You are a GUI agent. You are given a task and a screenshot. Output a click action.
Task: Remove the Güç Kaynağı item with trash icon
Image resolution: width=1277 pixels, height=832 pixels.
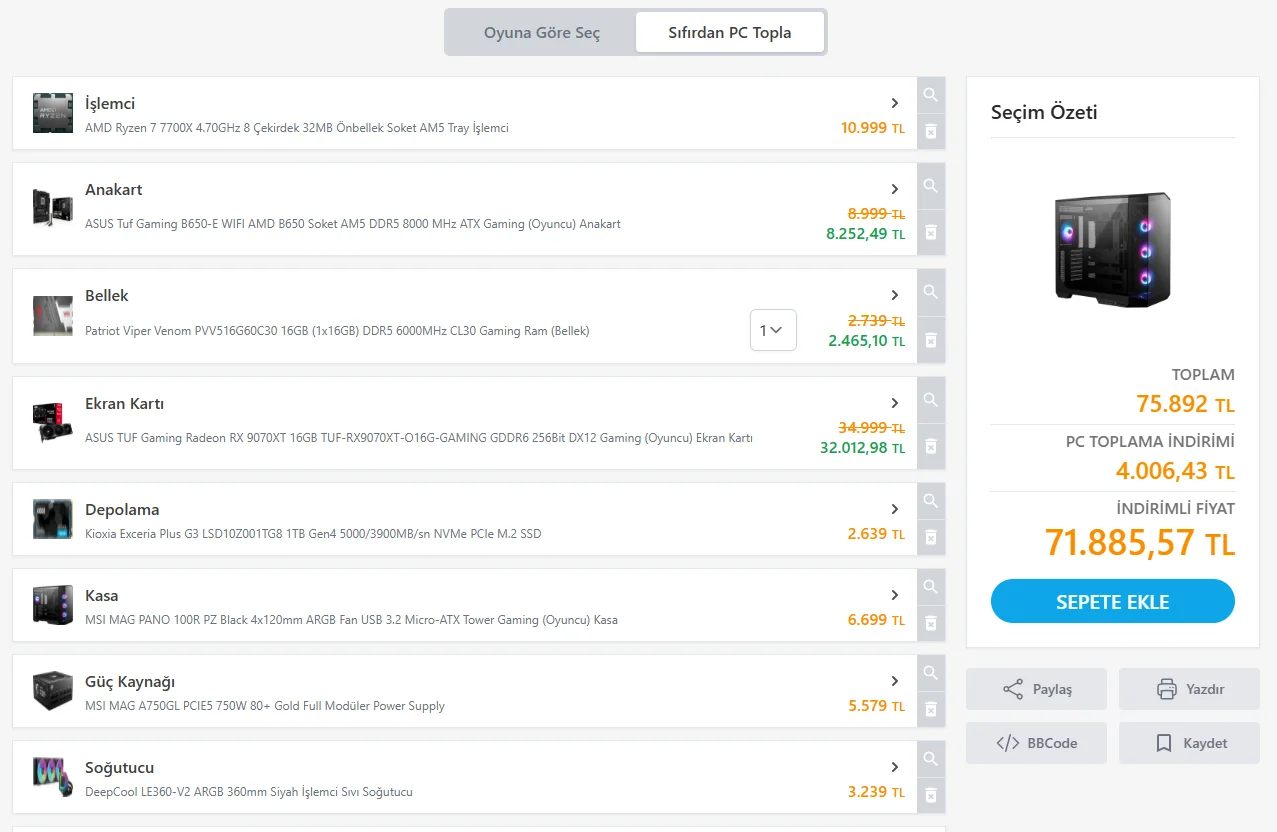point(931,709)
